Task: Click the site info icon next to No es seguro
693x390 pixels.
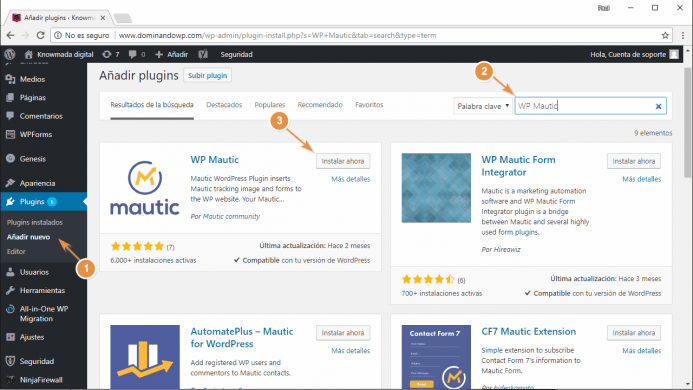Action: (x=58, y=35)
